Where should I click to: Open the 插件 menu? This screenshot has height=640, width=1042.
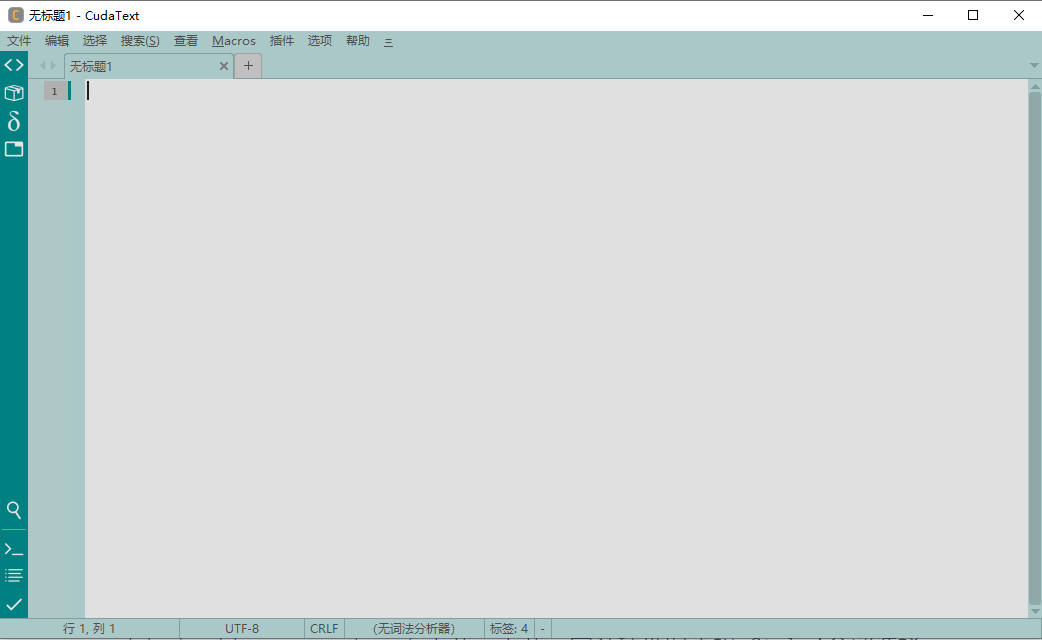(282, 41)
